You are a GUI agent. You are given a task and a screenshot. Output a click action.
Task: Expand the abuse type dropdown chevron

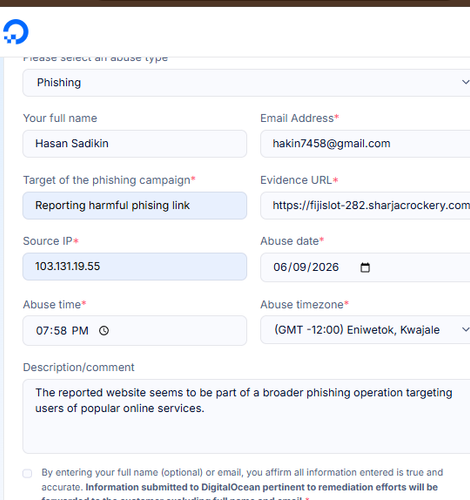pos(465,82)
